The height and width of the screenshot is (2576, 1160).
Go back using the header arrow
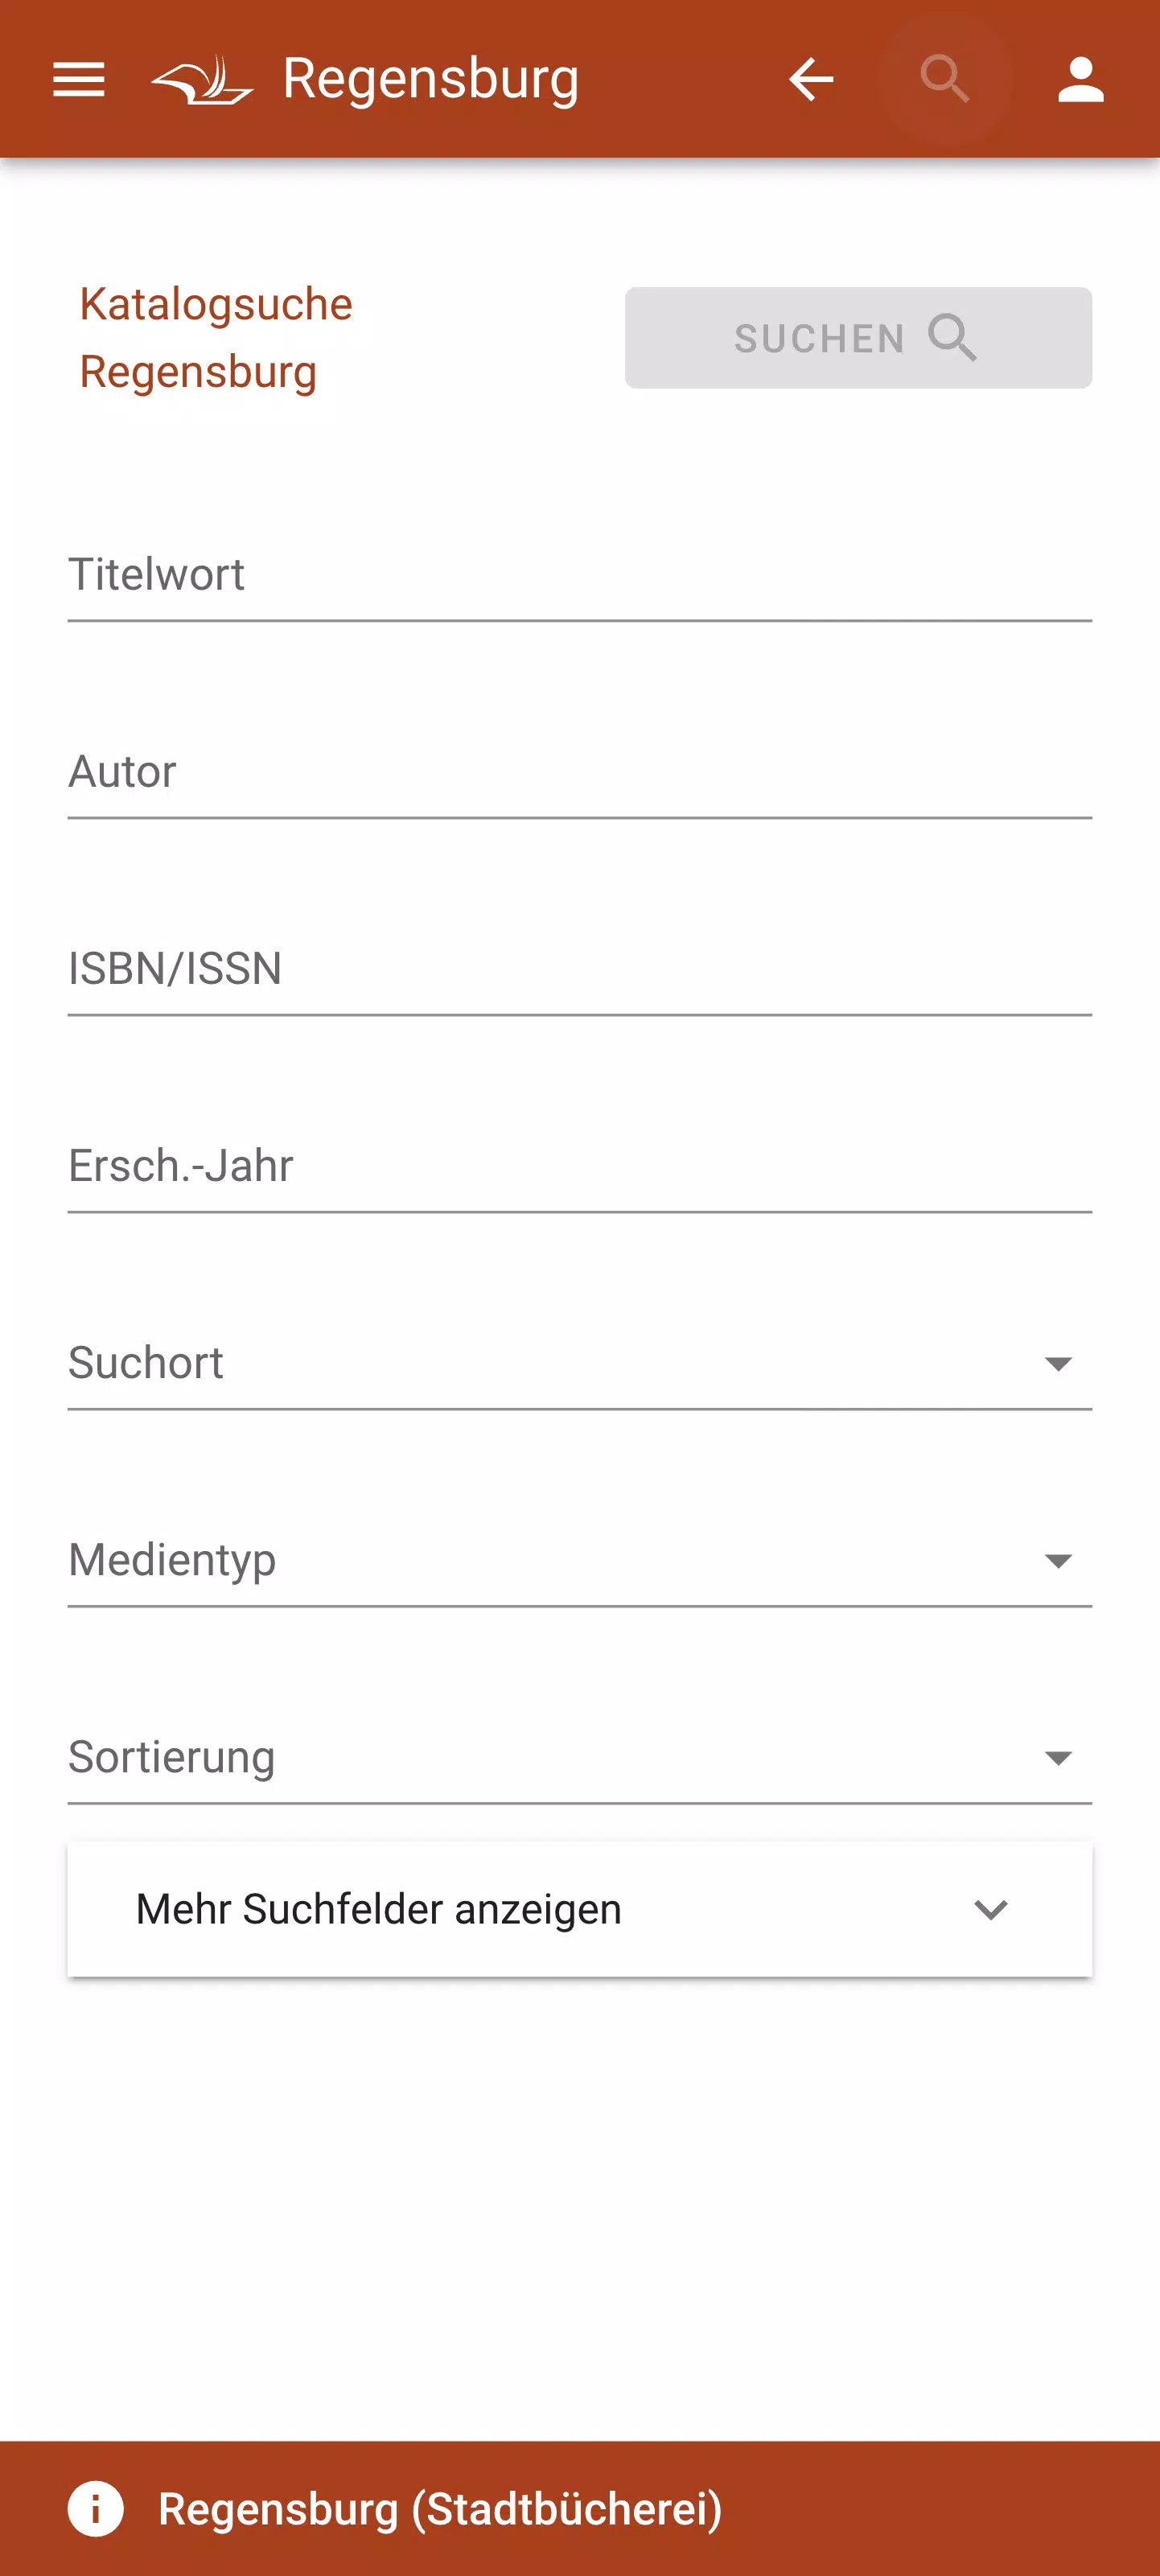pos(811,79)
